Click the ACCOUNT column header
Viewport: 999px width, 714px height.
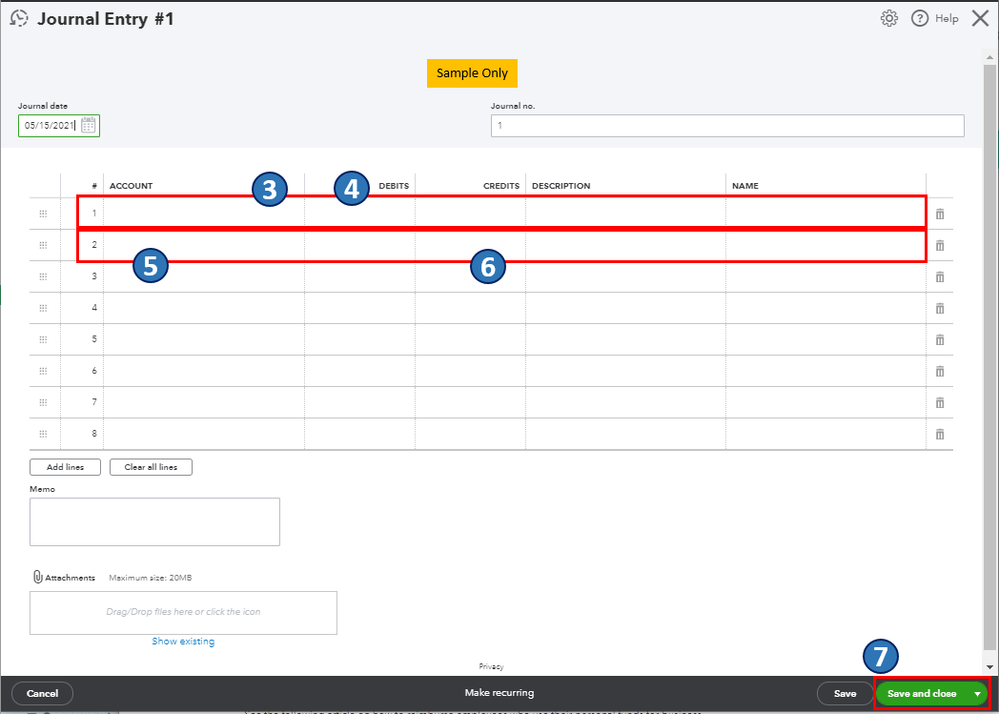(131, 186)
